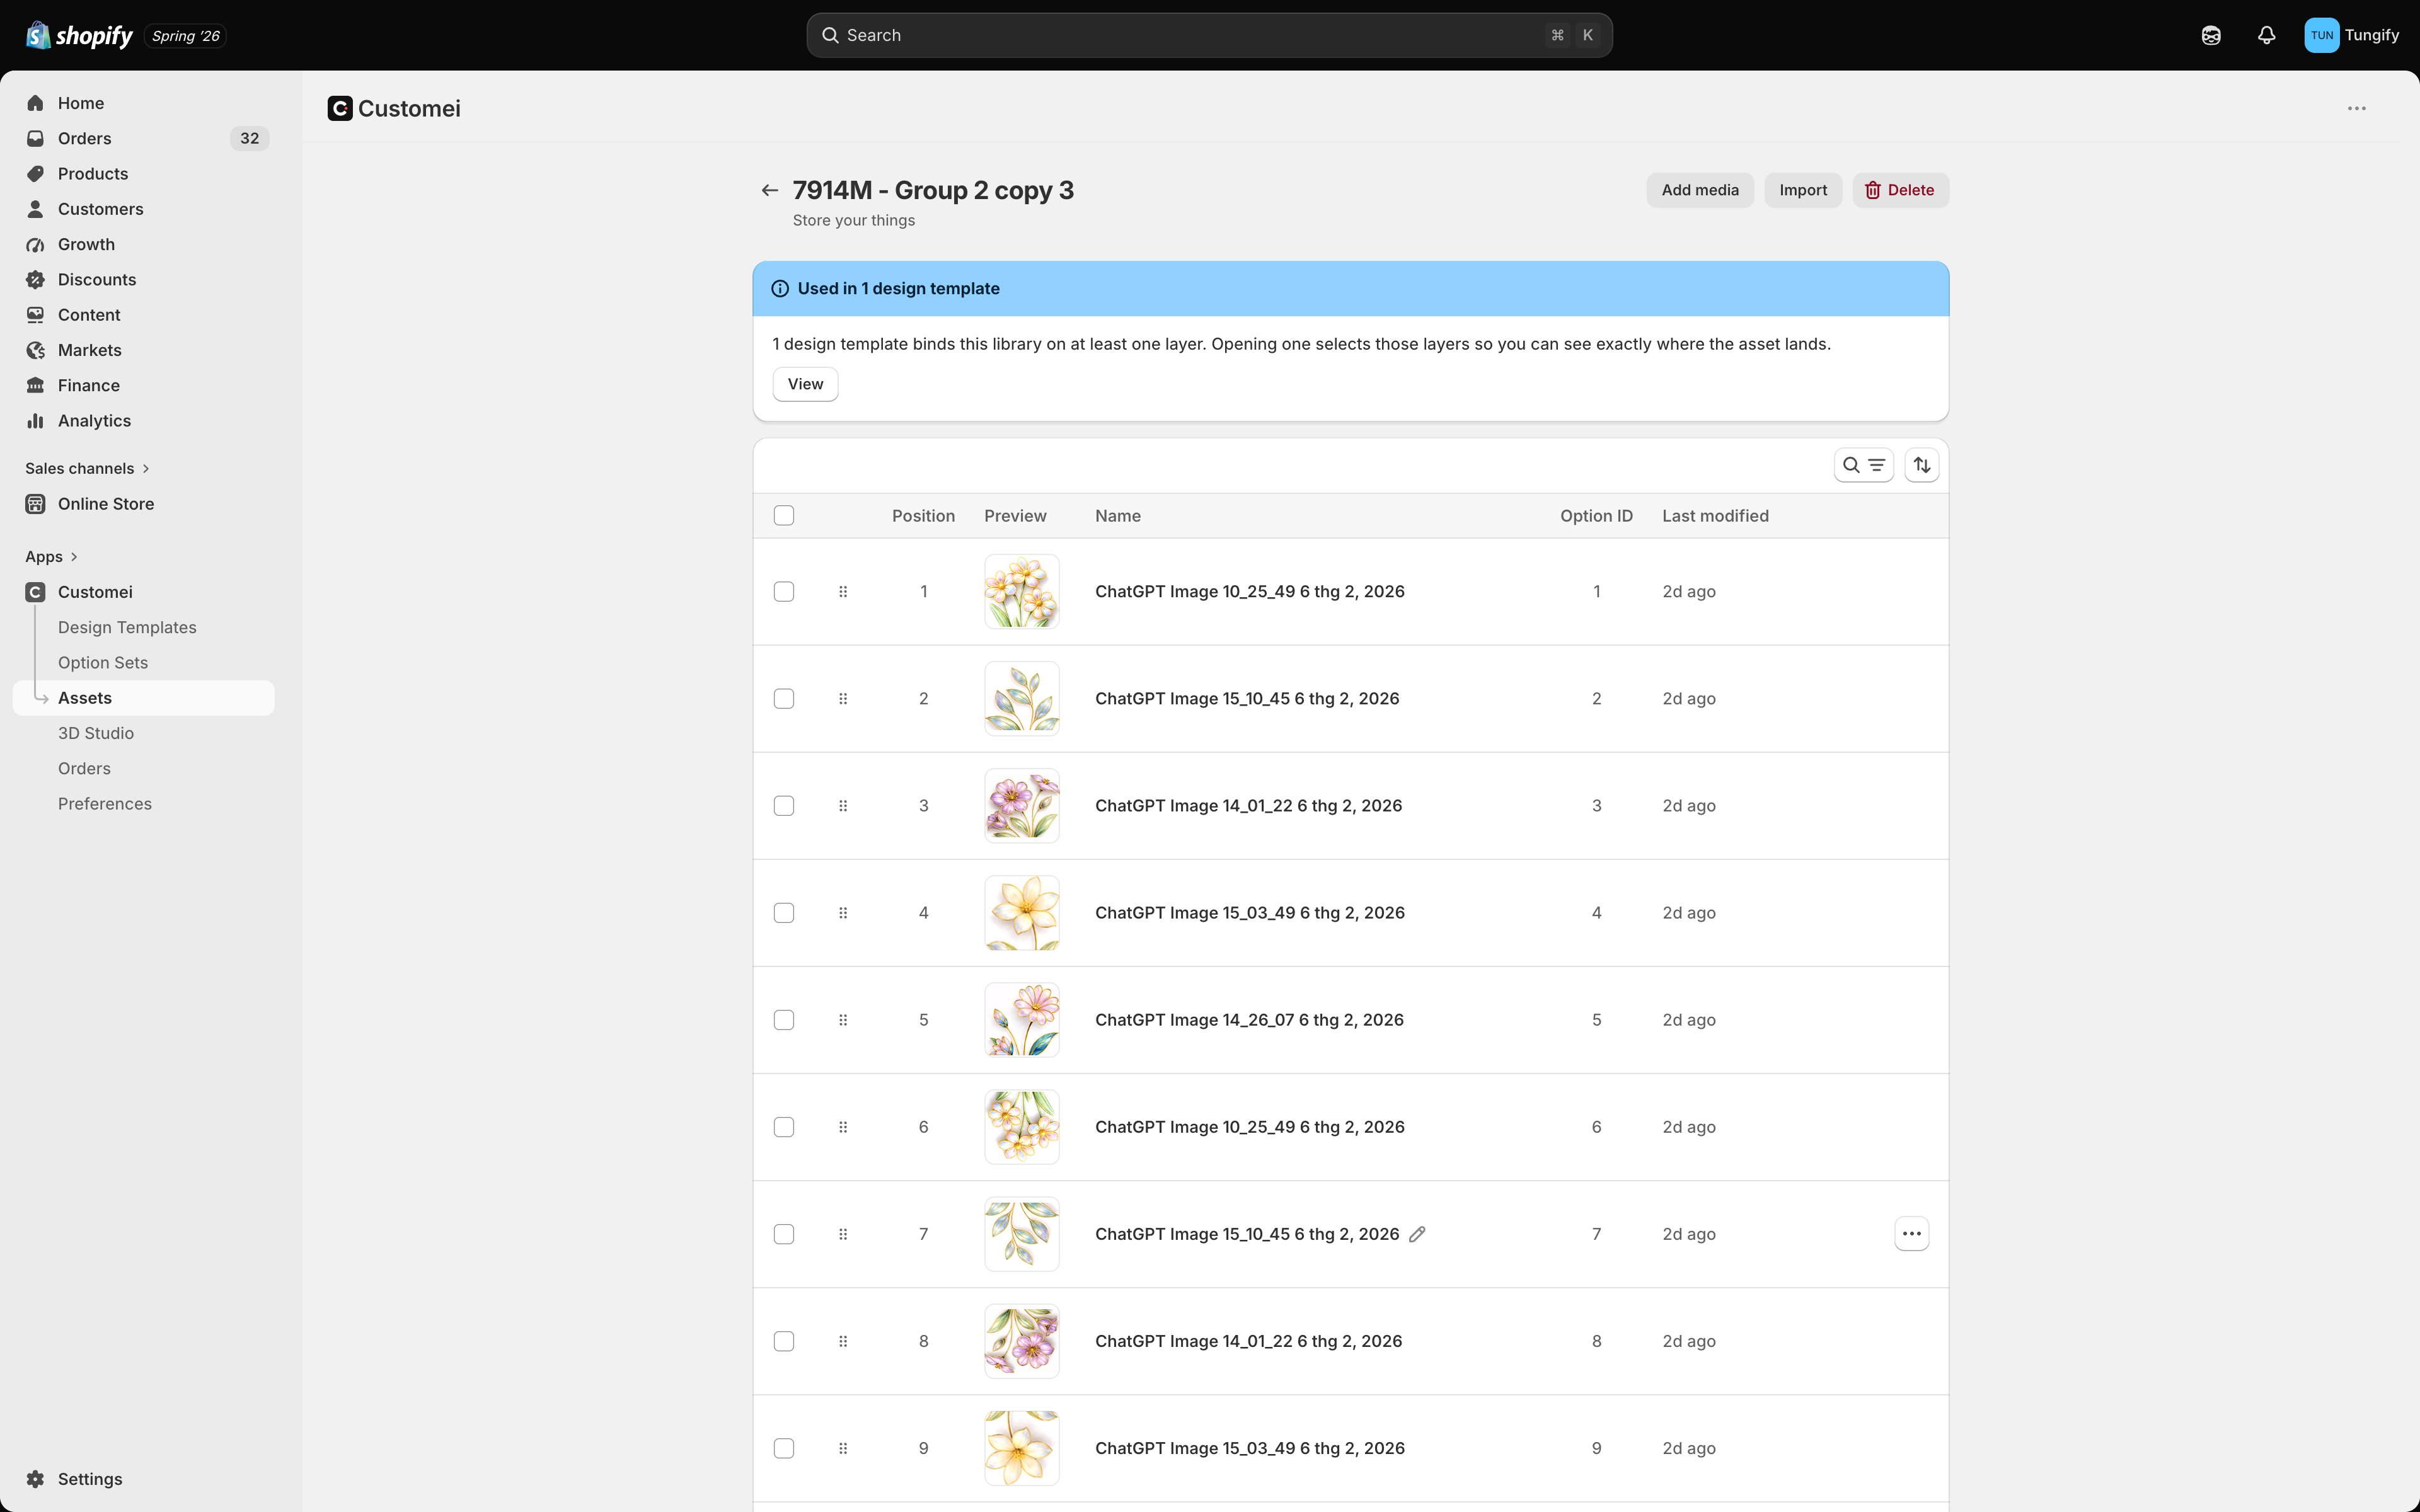
Task: Check the box for position 4 row
Action: 784,913
